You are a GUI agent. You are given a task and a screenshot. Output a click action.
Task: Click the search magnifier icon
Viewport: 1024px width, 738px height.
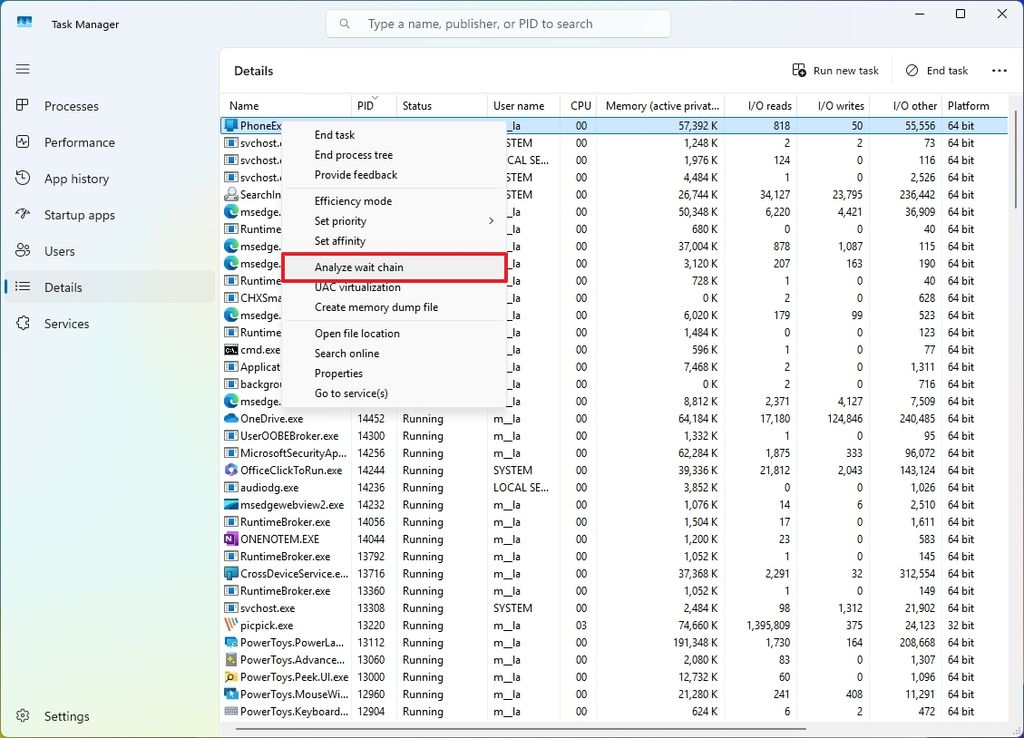coord(345,24)
